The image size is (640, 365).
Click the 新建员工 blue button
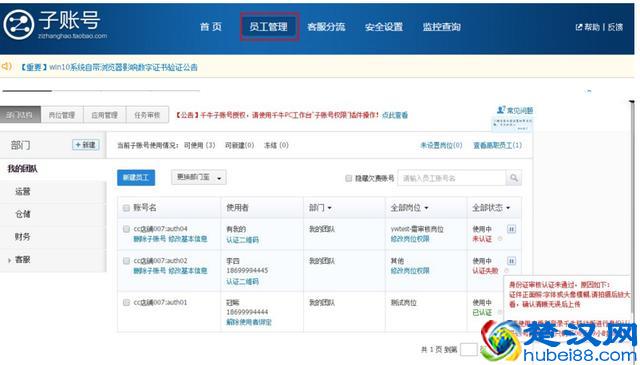[136, 178]
